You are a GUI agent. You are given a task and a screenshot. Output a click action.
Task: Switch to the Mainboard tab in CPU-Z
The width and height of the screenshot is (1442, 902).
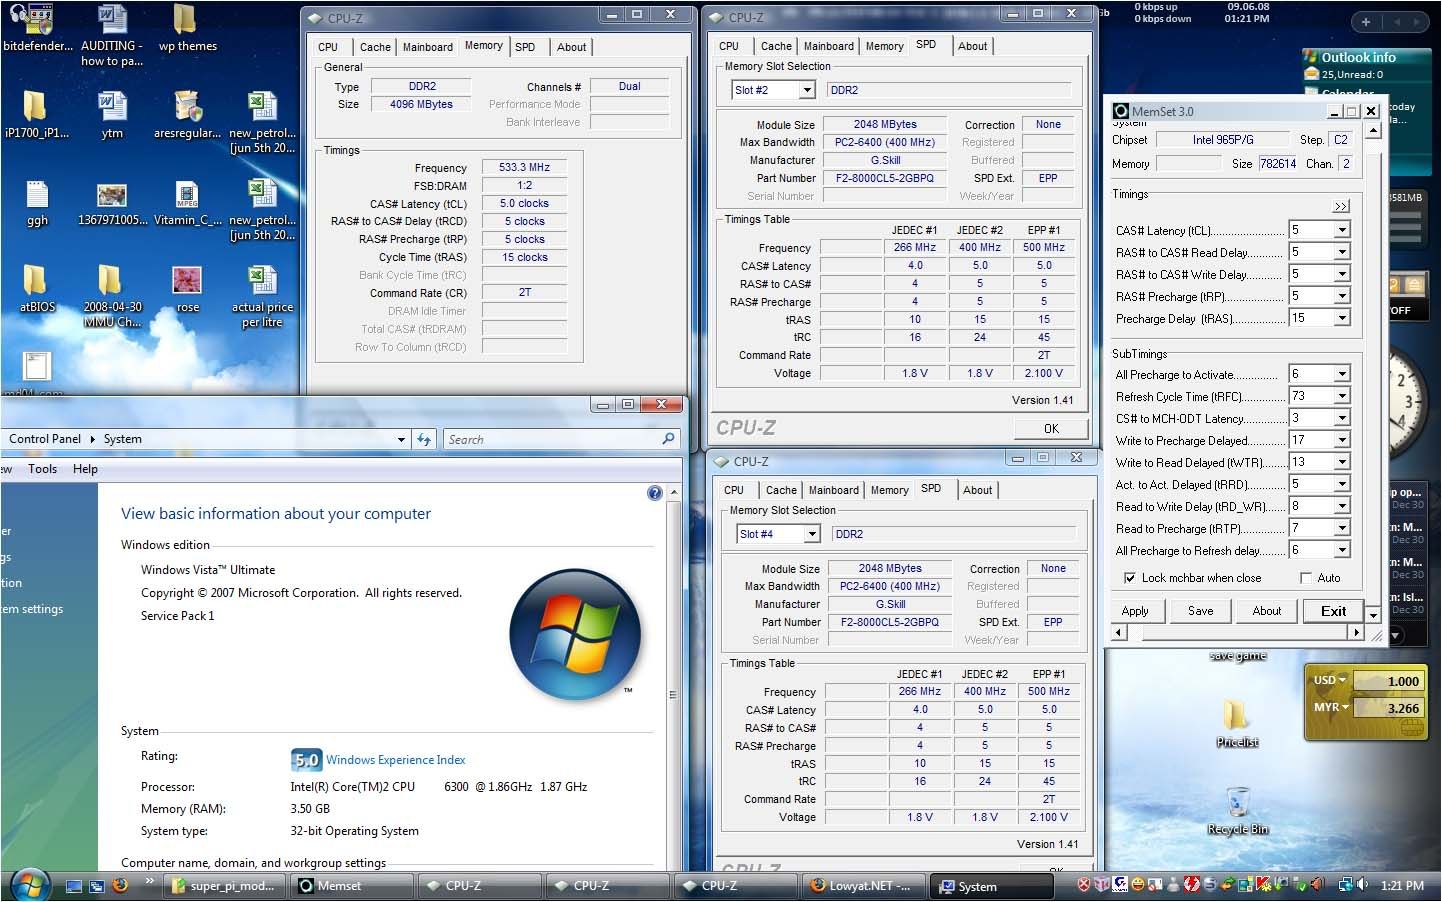(x=427, y=47)
